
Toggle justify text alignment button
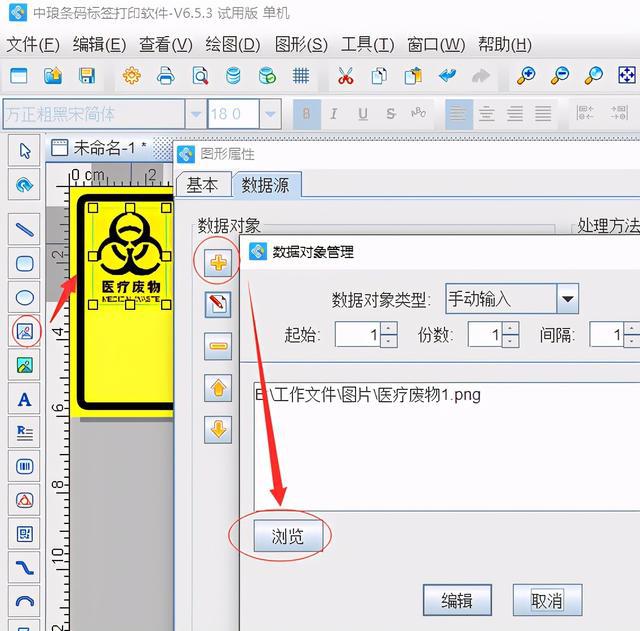click(543, 114)
